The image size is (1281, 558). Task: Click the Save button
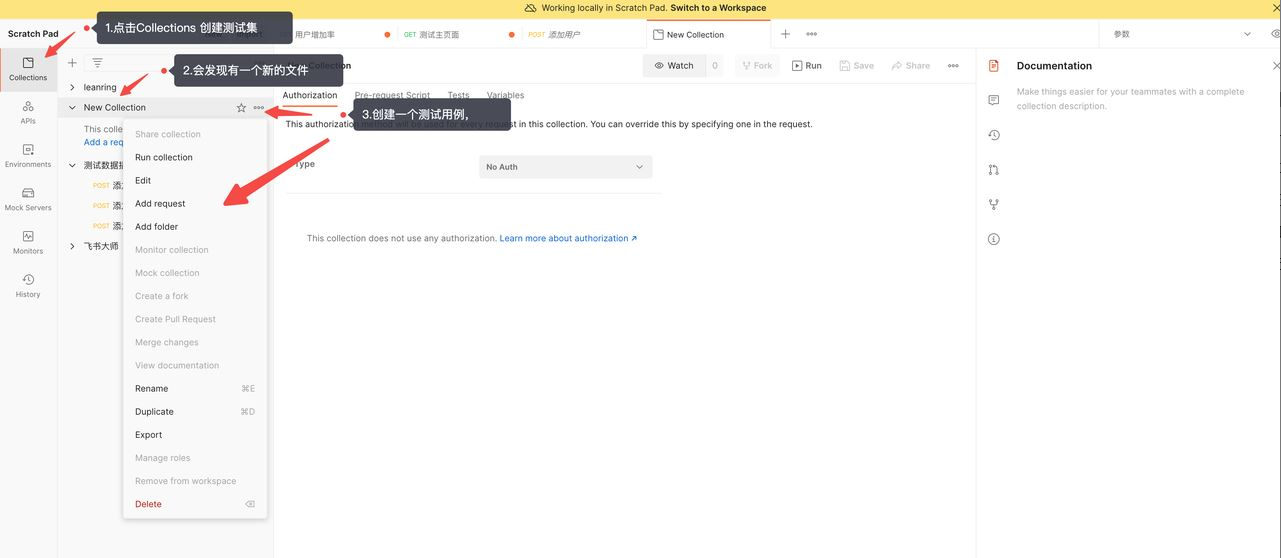tap(857, 66)
